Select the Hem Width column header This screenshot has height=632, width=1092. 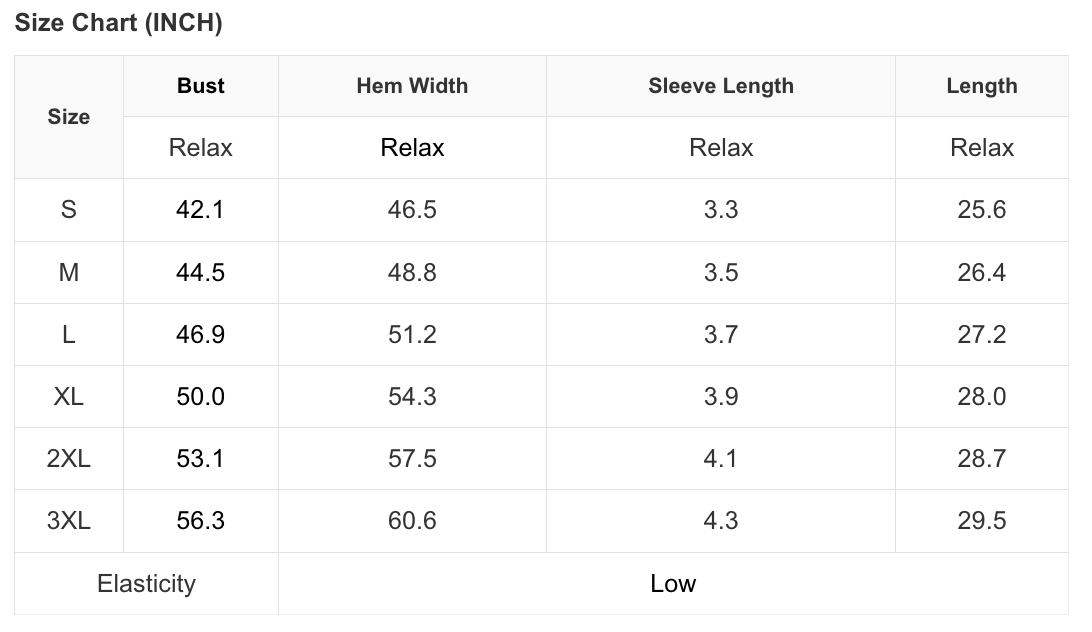412,86
